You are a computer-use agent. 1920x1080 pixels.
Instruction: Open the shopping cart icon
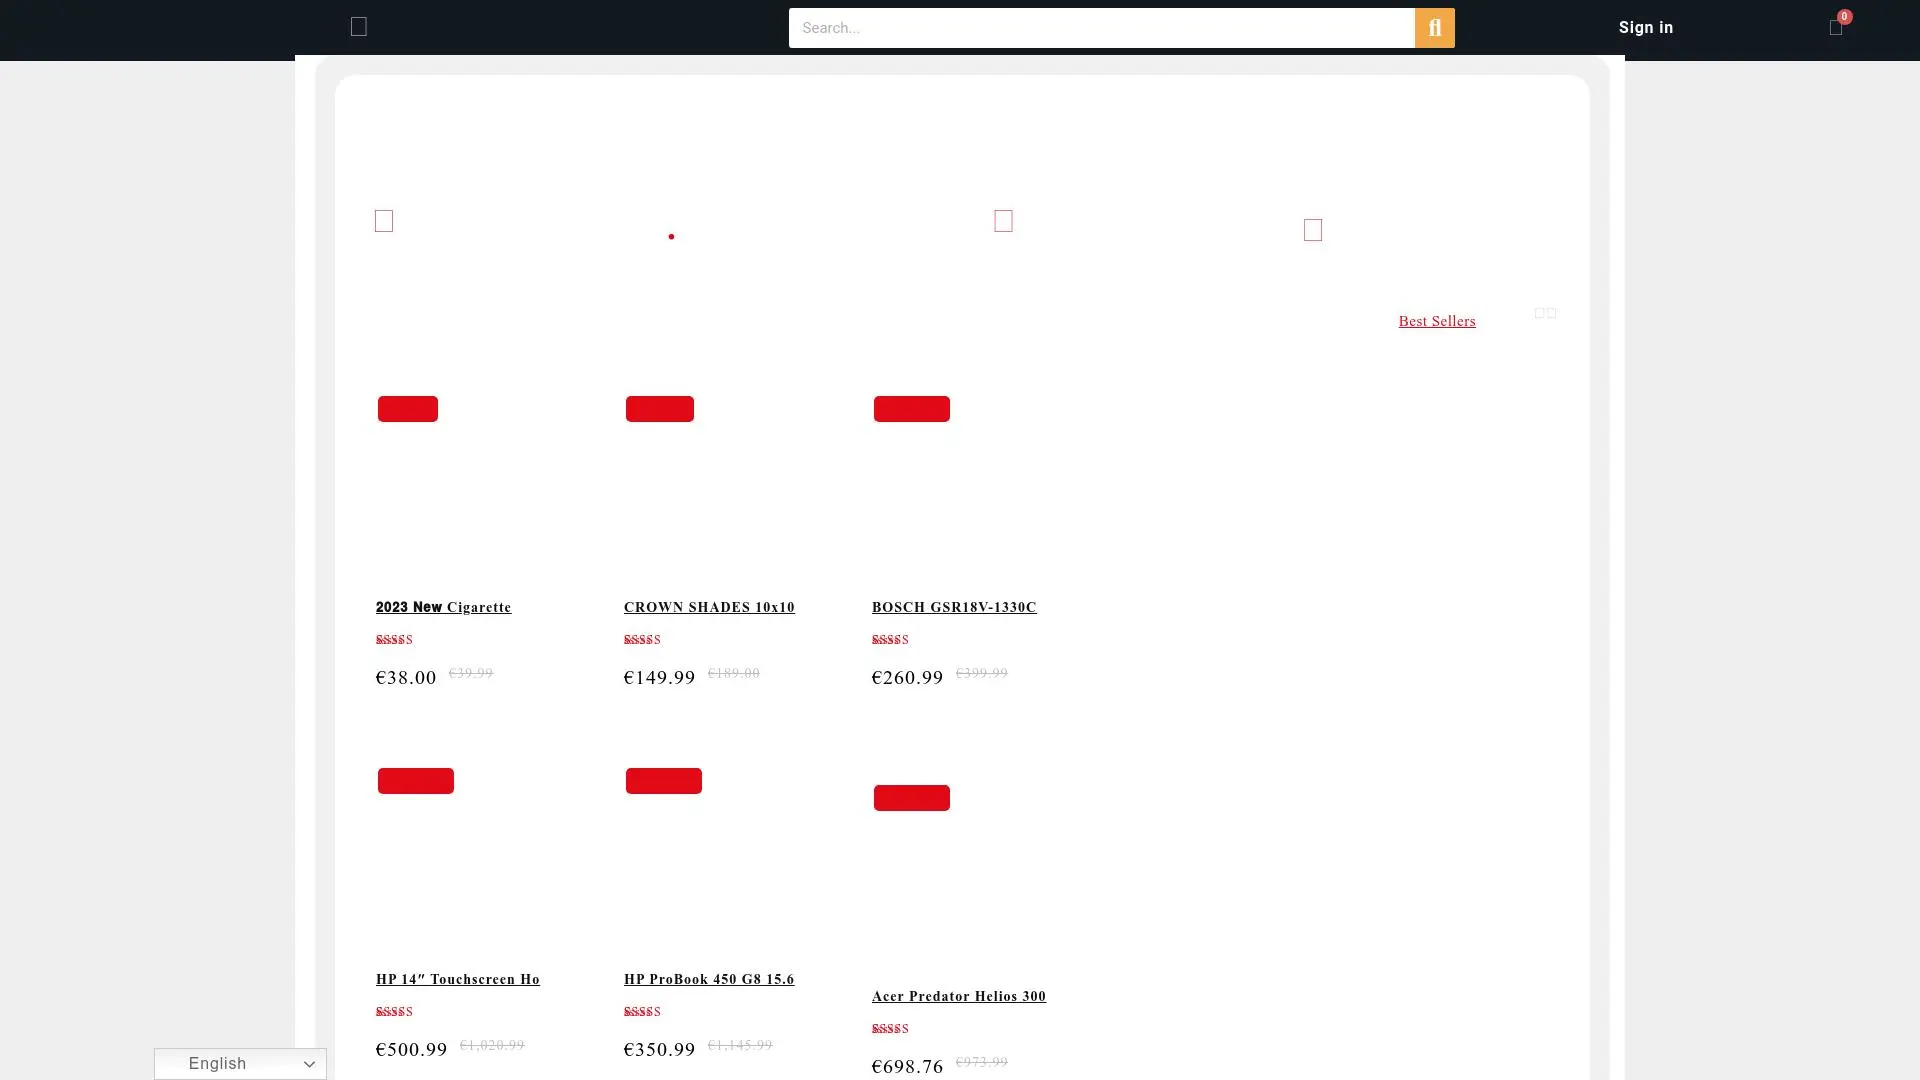[x=1835, y=28]
